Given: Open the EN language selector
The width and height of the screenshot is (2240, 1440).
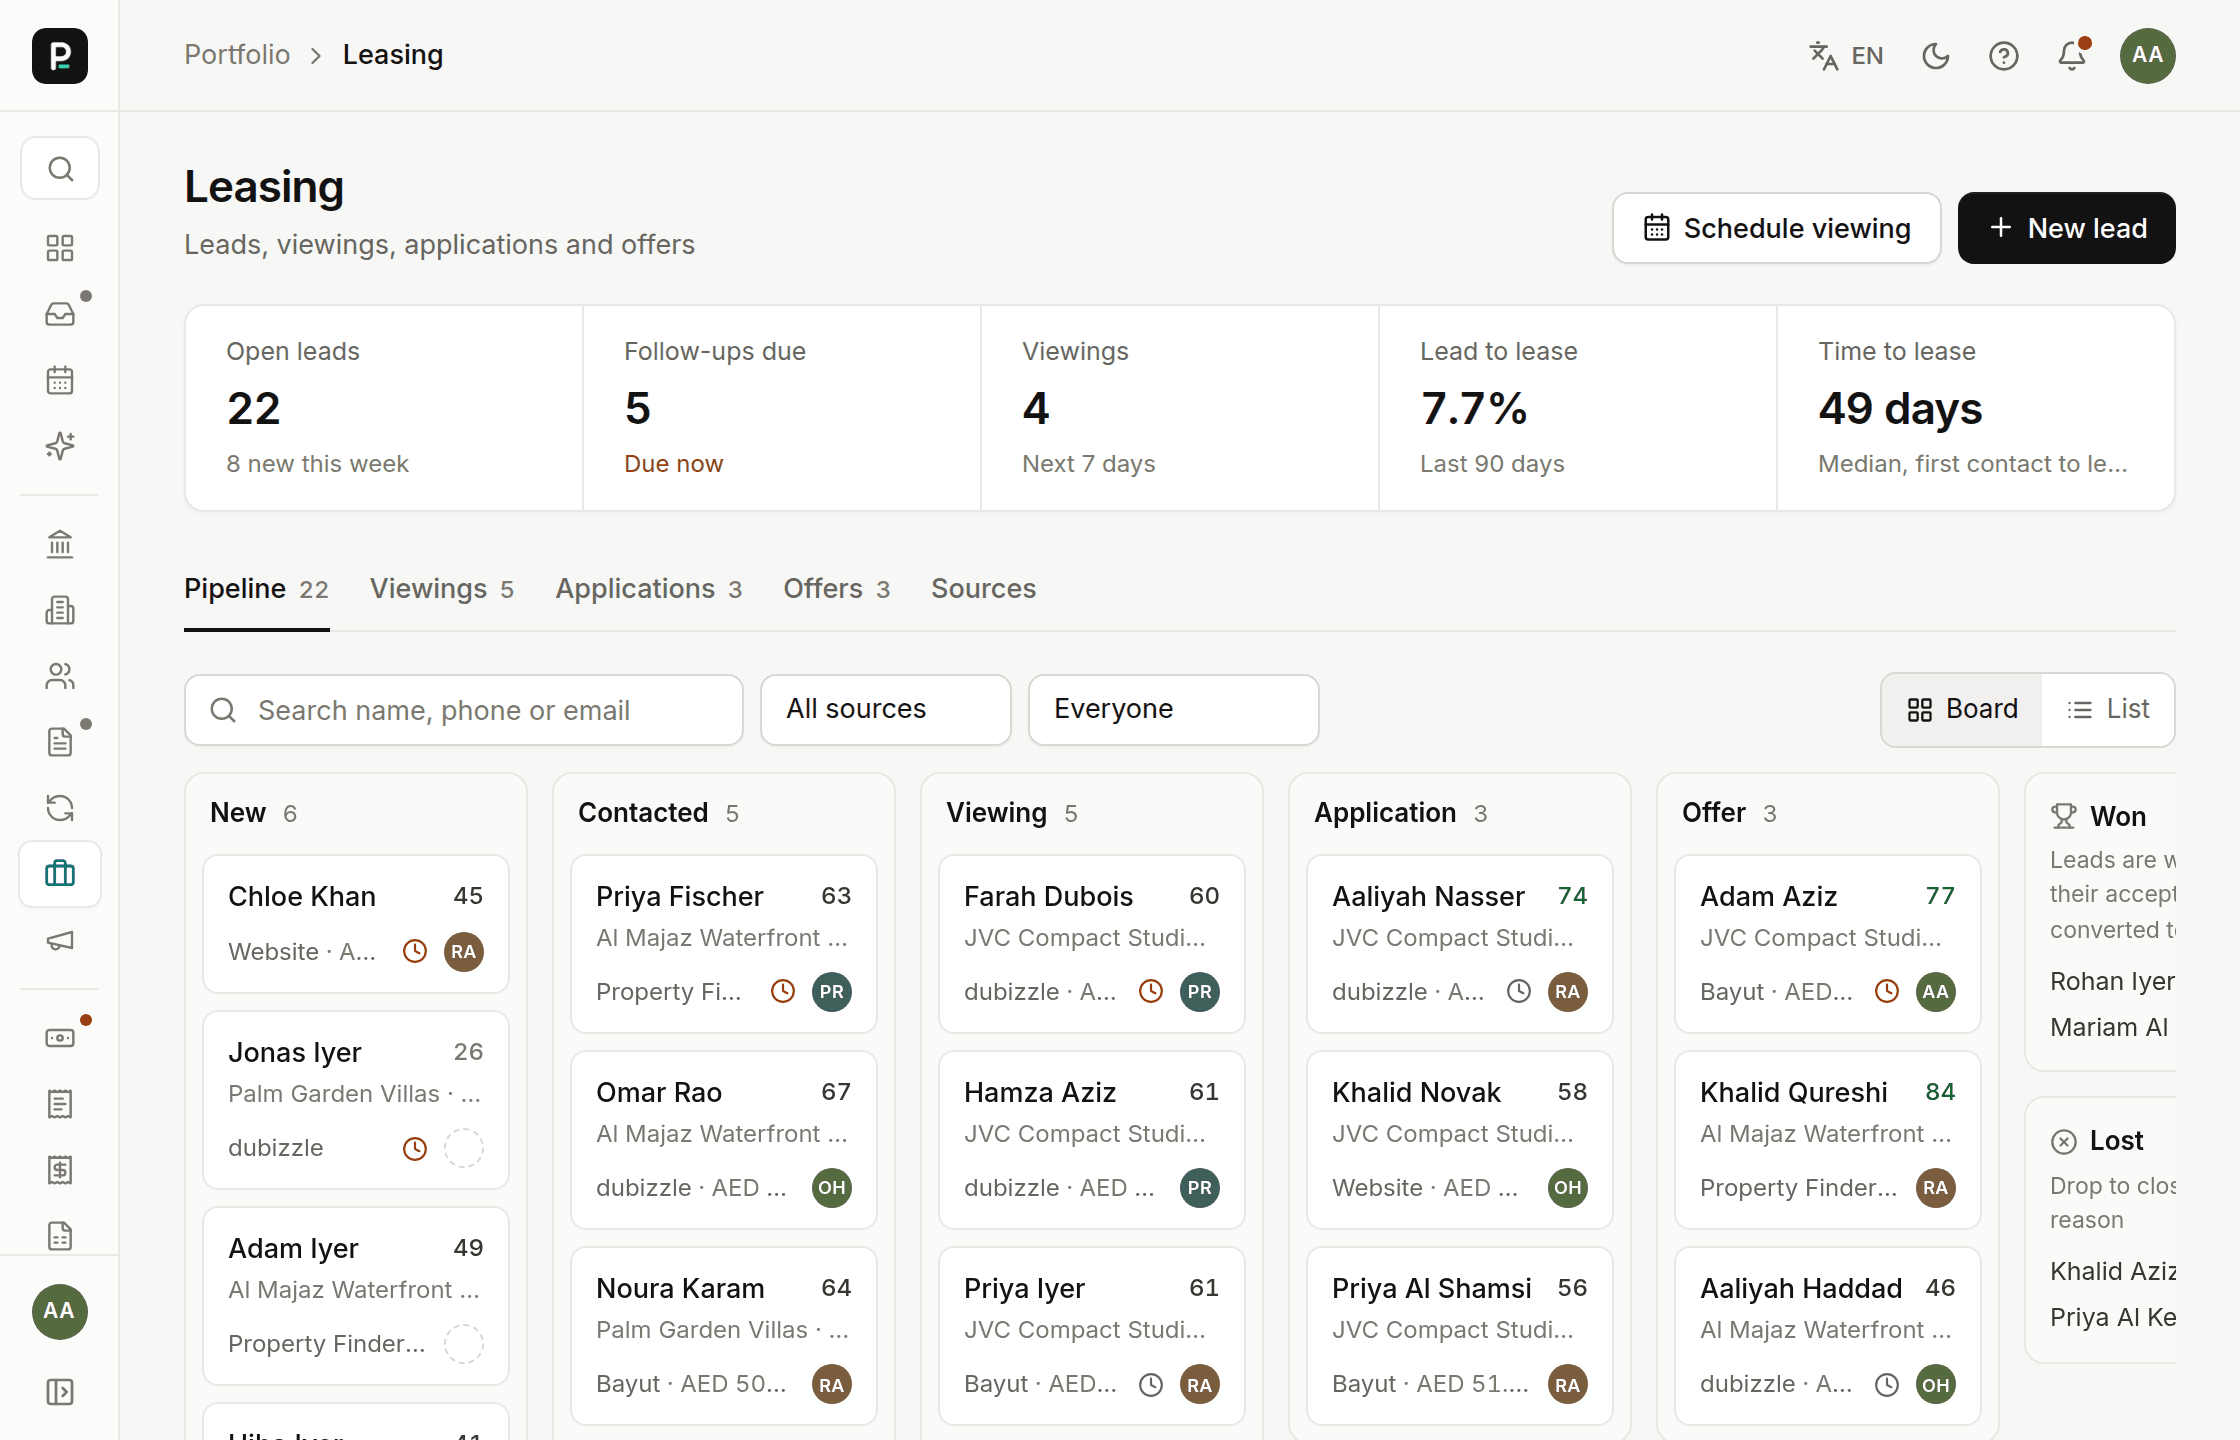Looking at the screenshot, I should coord(1846,55).
